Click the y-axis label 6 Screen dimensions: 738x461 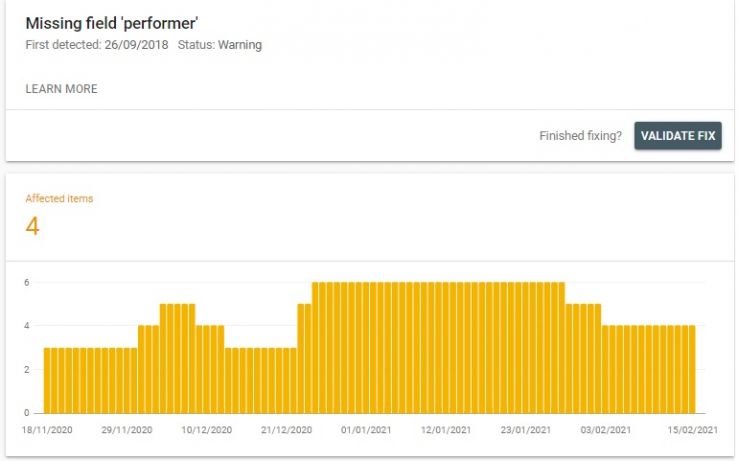tap(28, 282)
